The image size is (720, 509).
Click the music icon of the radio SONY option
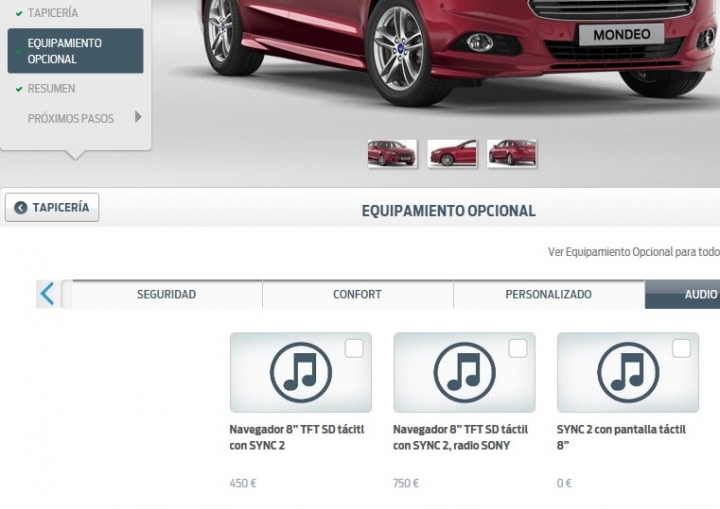[x=464, y=372]
